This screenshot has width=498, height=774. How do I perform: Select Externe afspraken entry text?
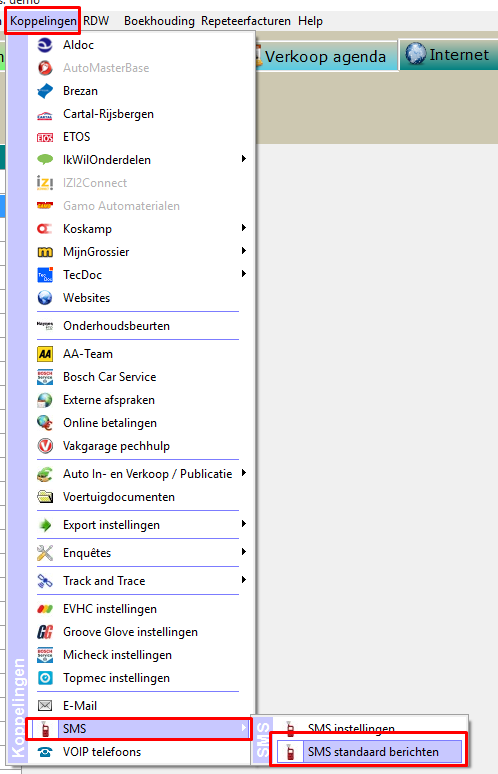(109, 400)
